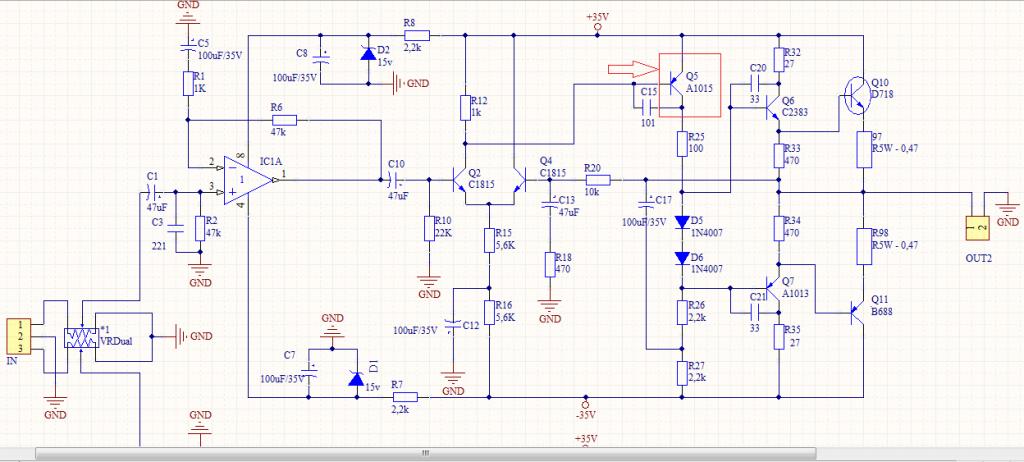The image size is (1024, 462).
Task: Select the D1 15v zener diode
Action: tap(355, 378)
